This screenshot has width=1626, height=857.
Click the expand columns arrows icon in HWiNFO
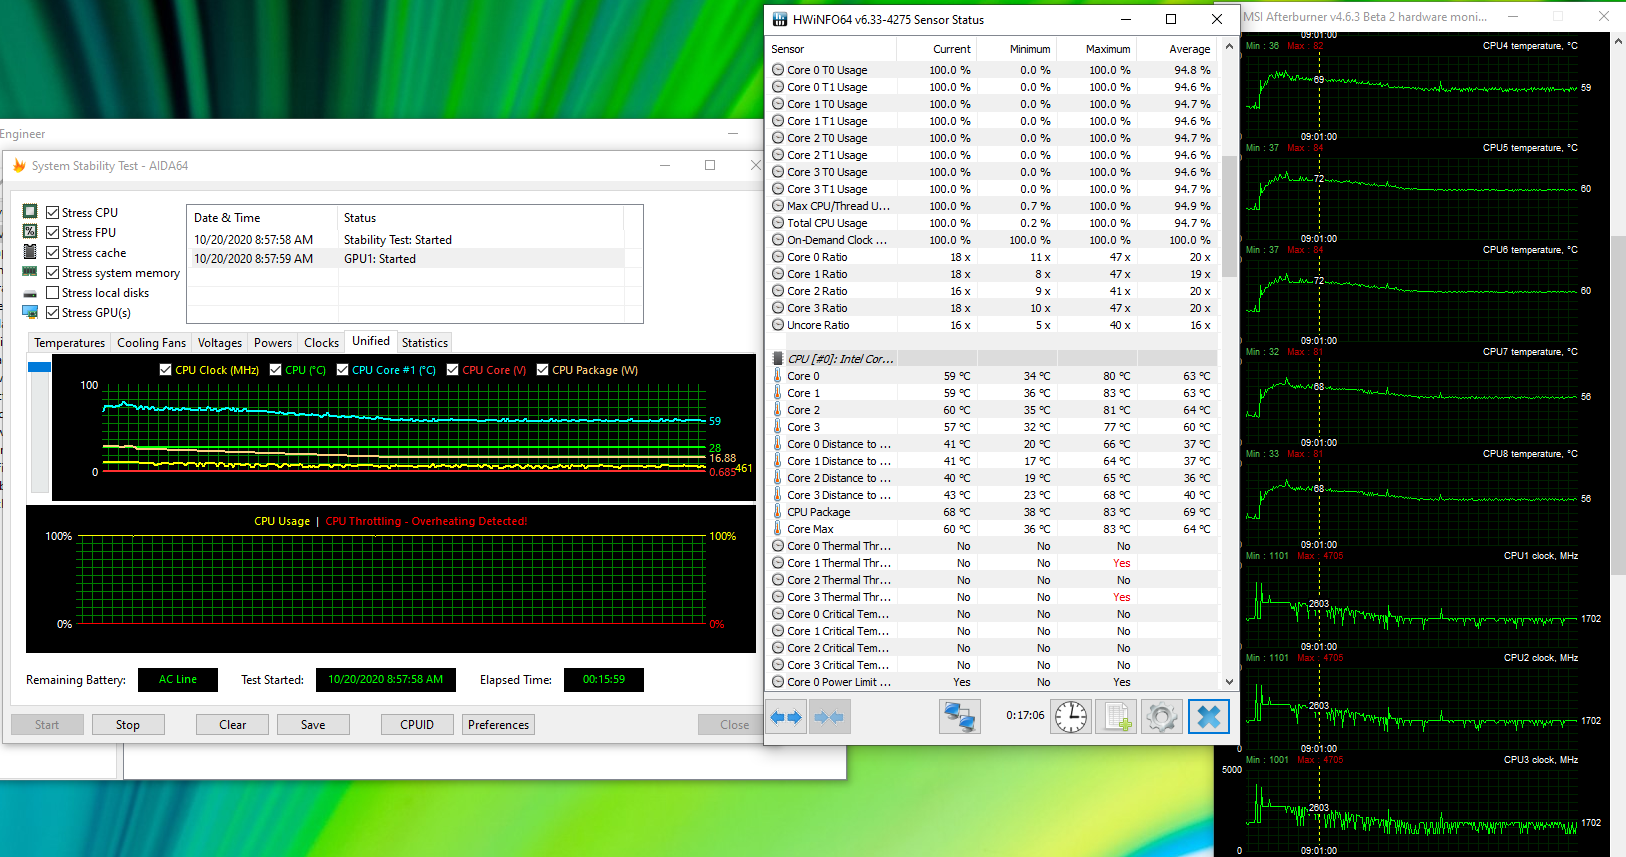[x=786, y=717]
